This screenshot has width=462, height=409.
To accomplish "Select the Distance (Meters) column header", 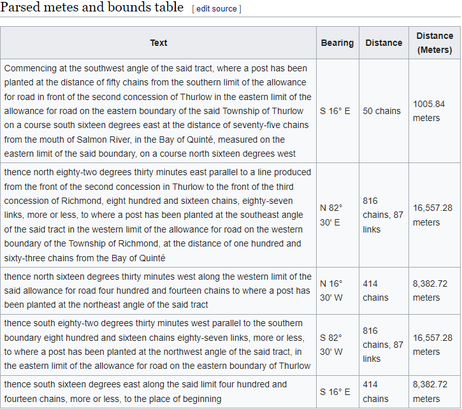I will [x=435, y=43].
